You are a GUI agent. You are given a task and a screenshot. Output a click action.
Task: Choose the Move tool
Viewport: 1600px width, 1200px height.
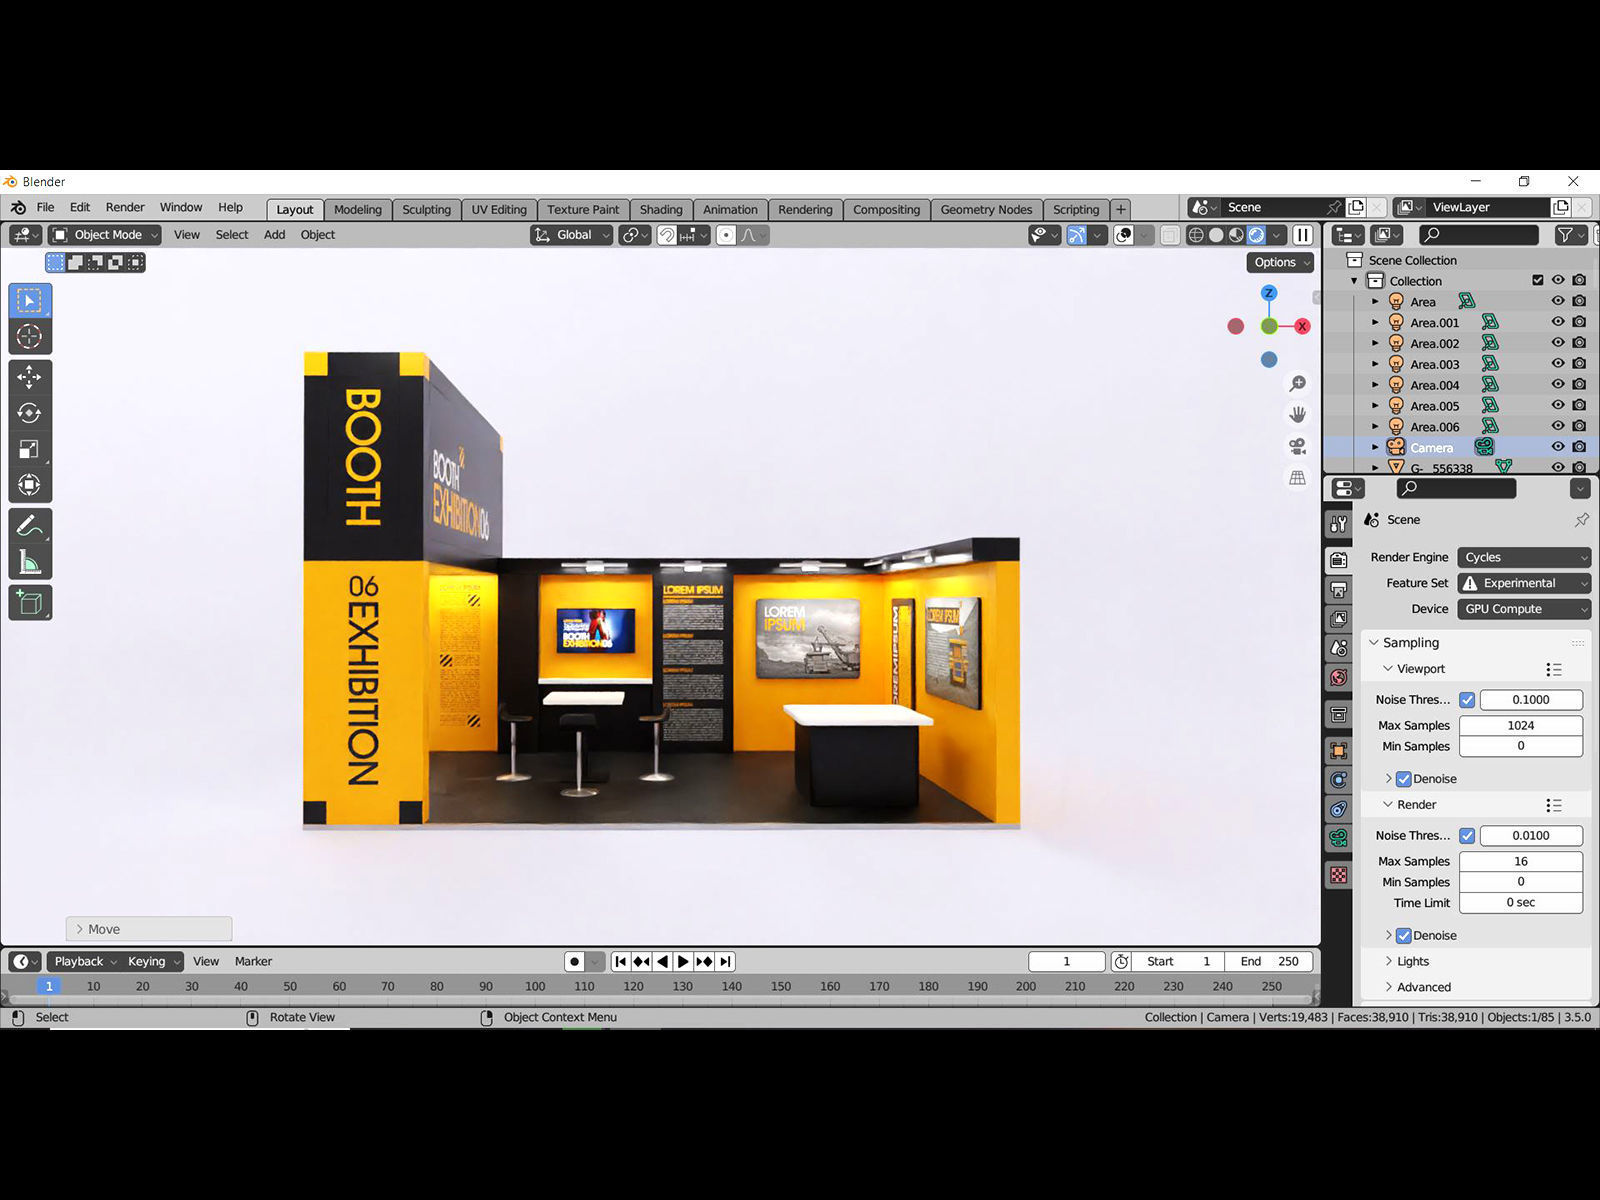(x=30, y=377)
